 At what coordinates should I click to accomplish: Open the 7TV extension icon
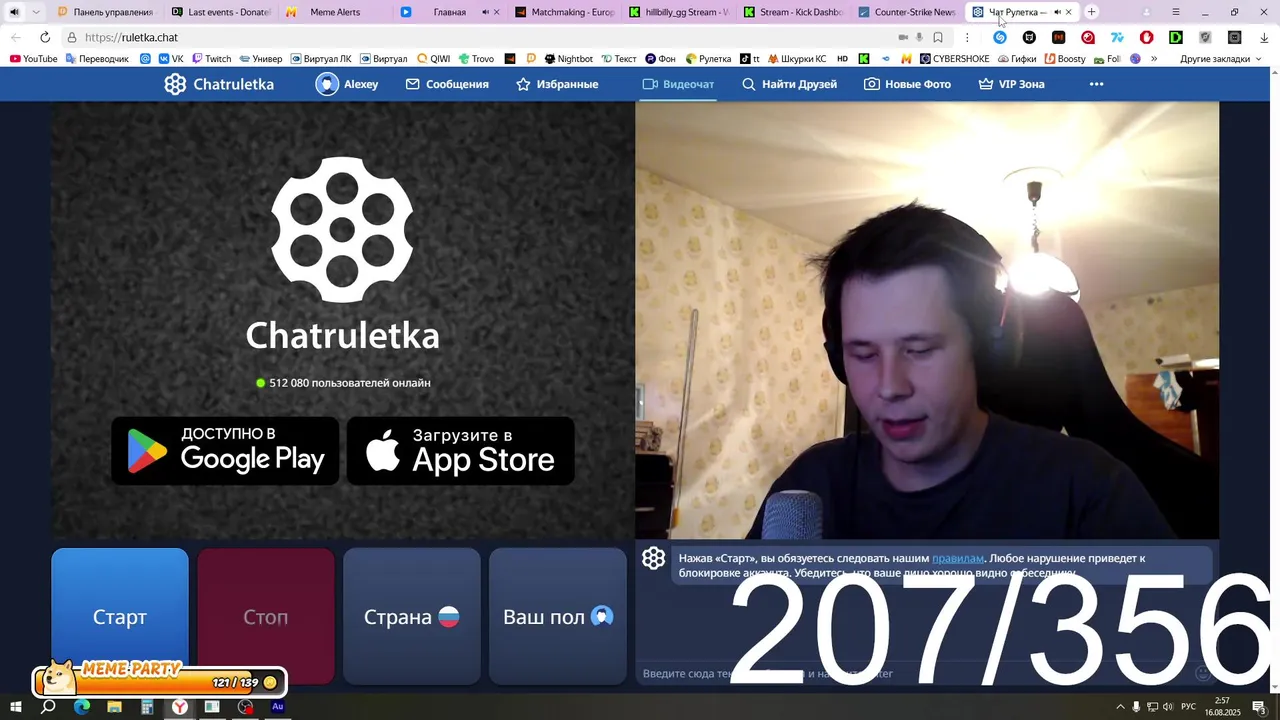(1117, 37)
